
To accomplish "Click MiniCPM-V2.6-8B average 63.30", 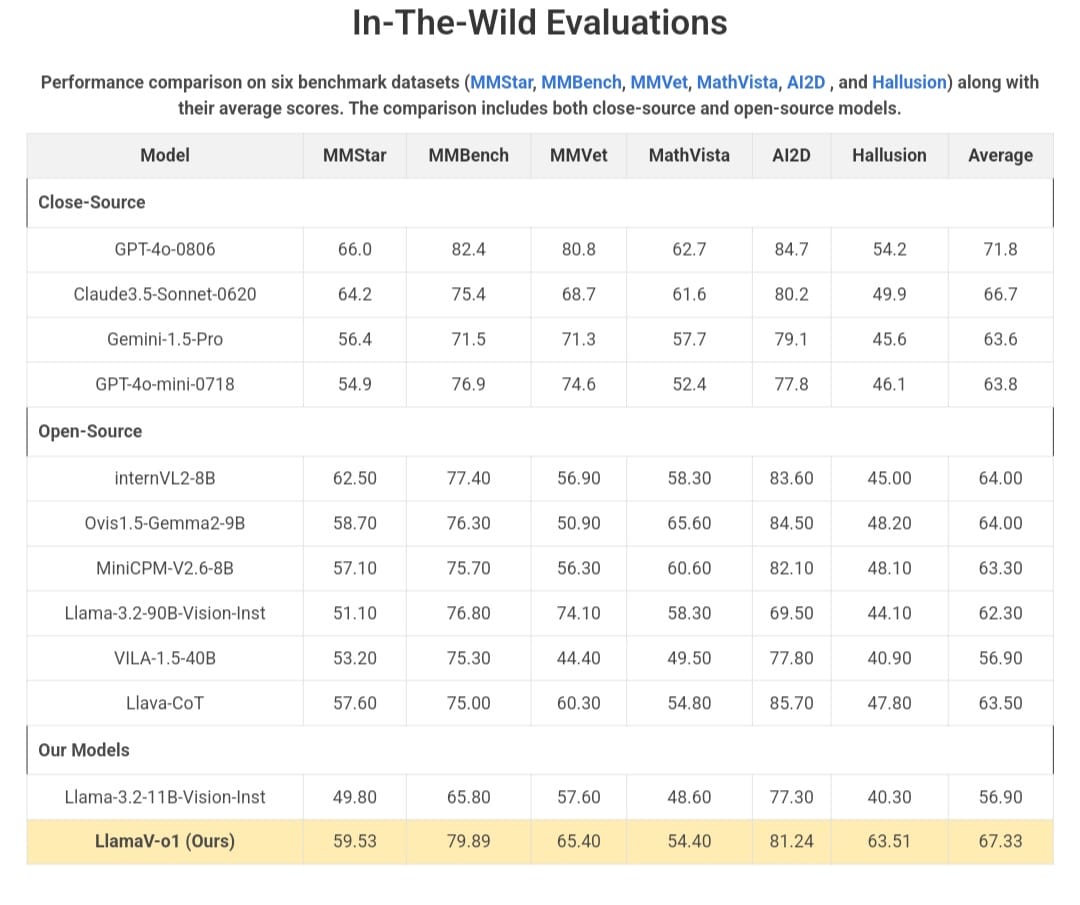I will click(x=1001, y=568).
